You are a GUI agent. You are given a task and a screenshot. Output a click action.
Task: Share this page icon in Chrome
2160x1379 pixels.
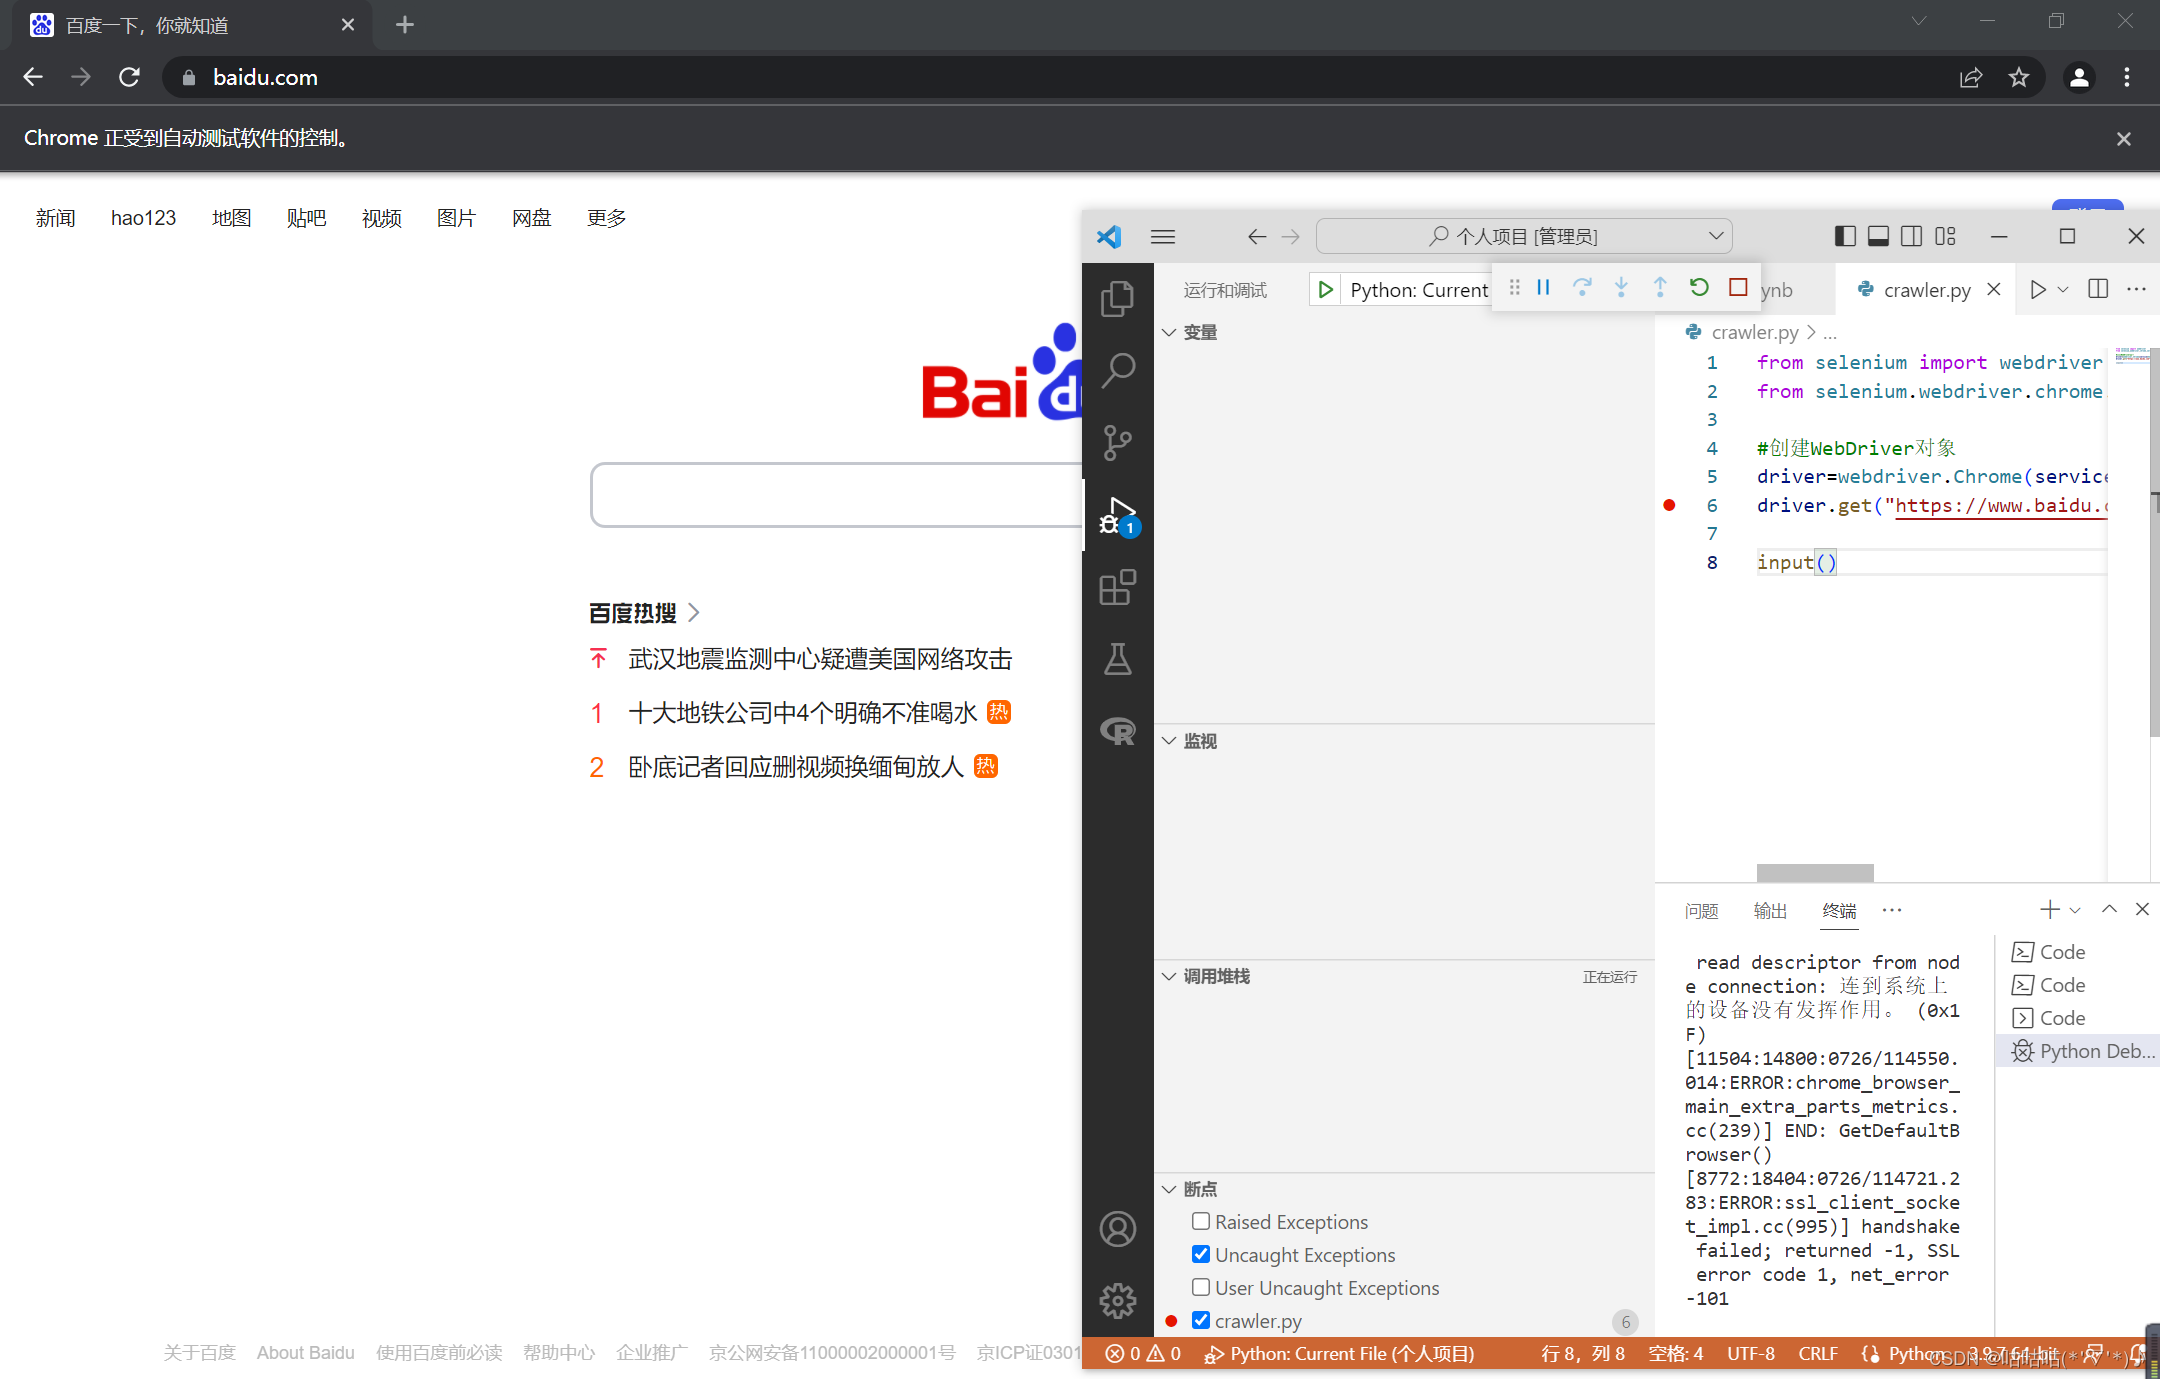1971,77
